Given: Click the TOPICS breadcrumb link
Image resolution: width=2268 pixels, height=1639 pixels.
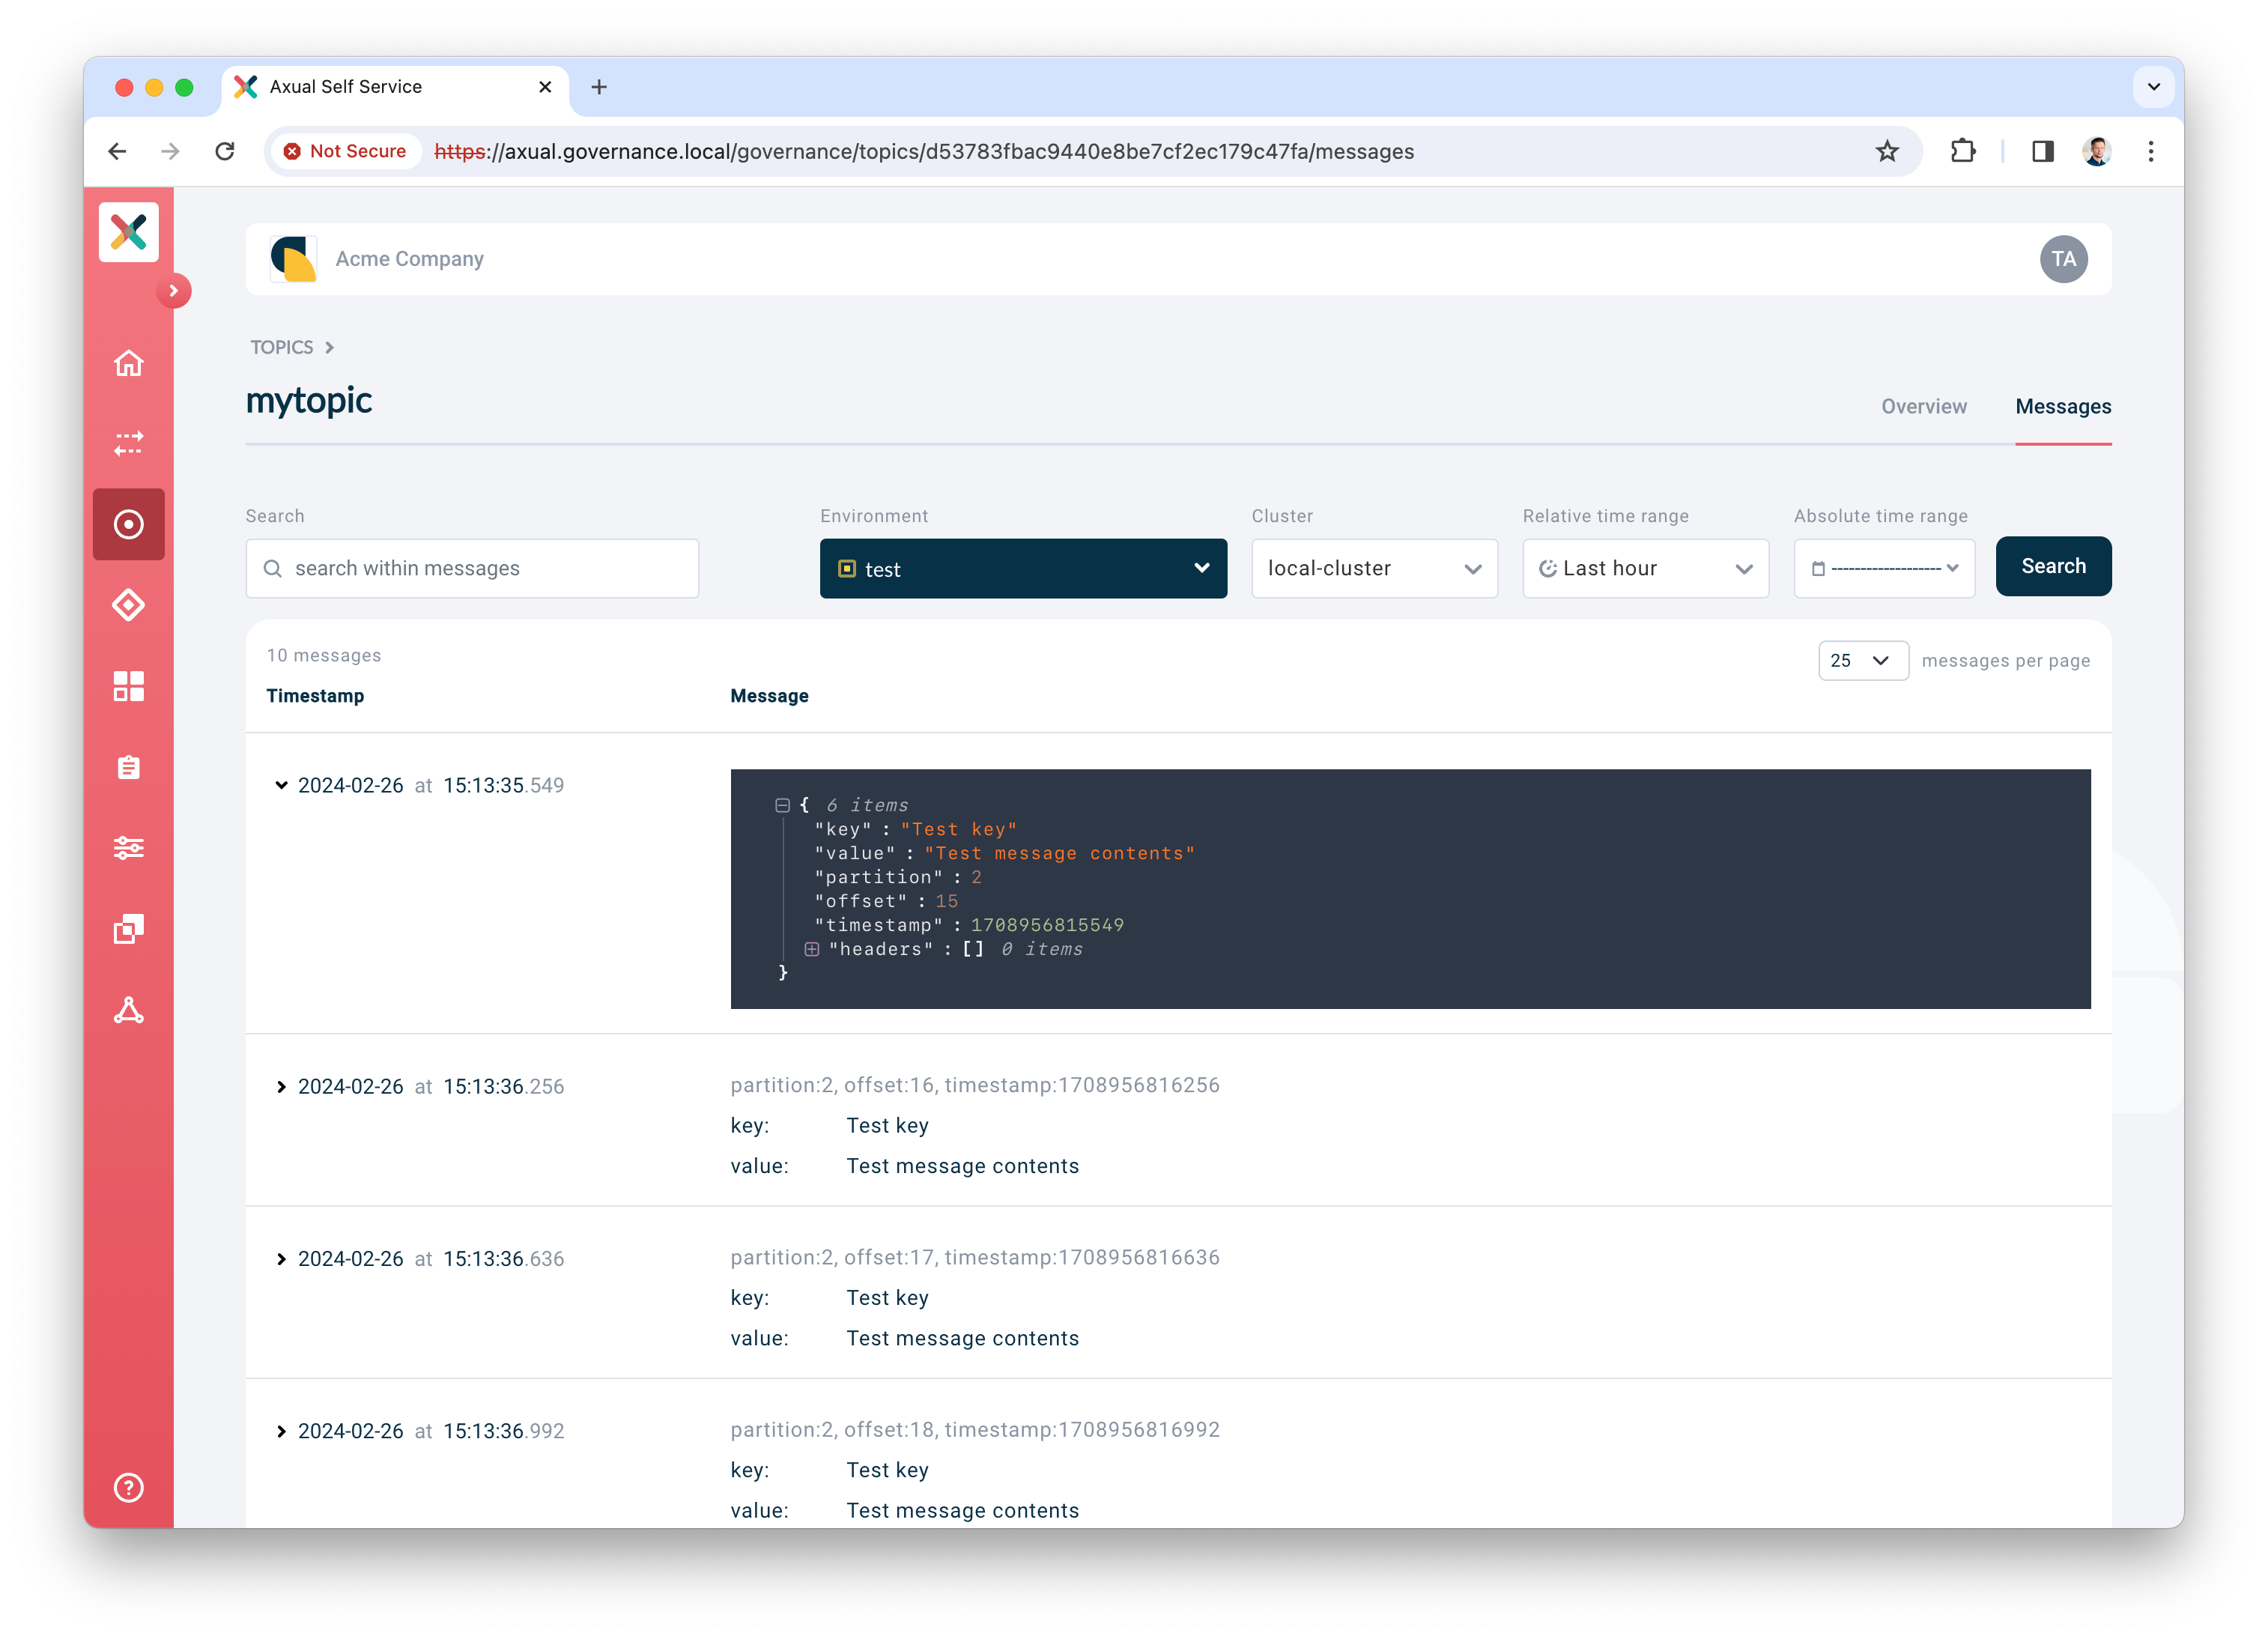Looking at the screenshot, I should pyautogui.click(x=280, y=347).
